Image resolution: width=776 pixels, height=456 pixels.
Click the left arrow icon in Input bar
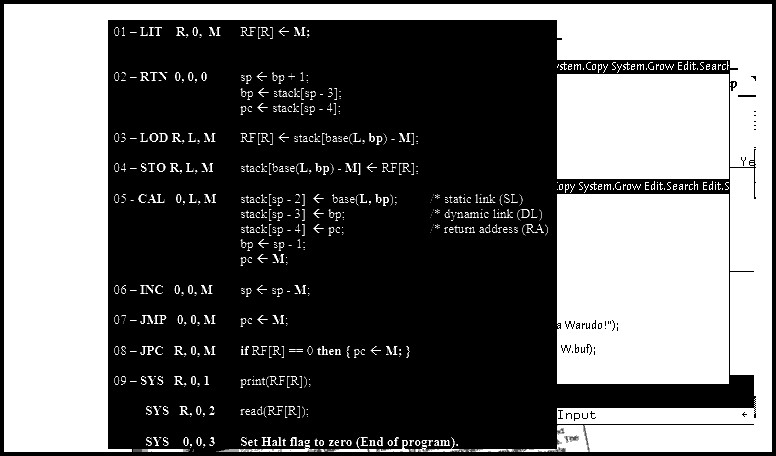point(746,414)
